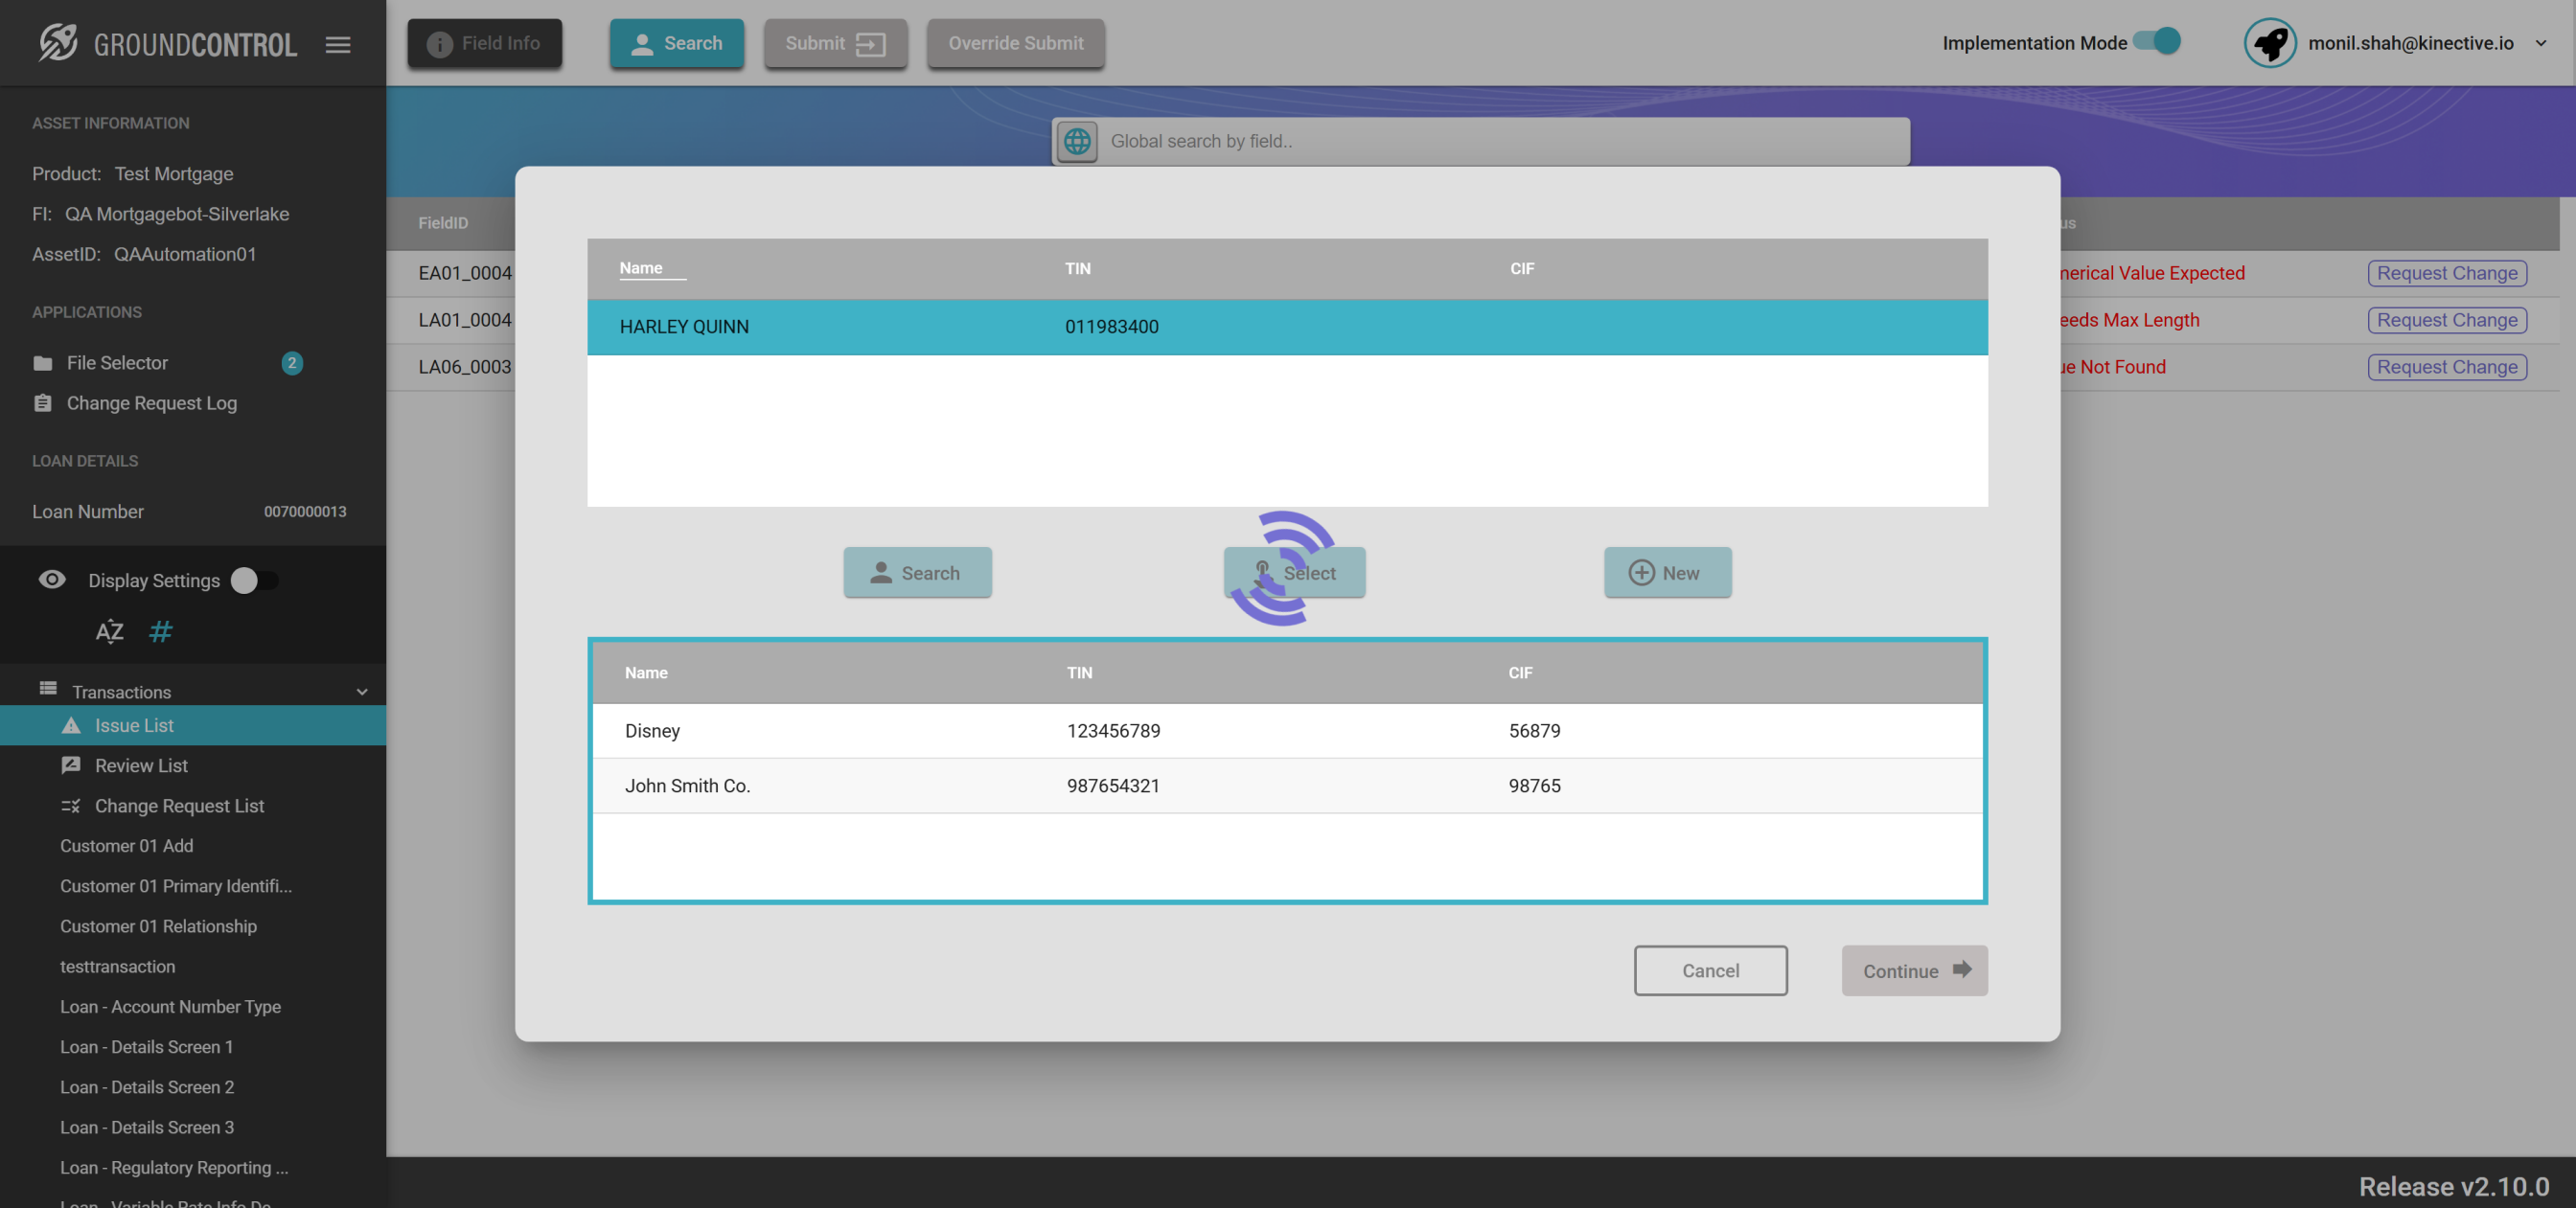
Task: Toggle Implementation Mode switch off
Action: [2157, 42]
